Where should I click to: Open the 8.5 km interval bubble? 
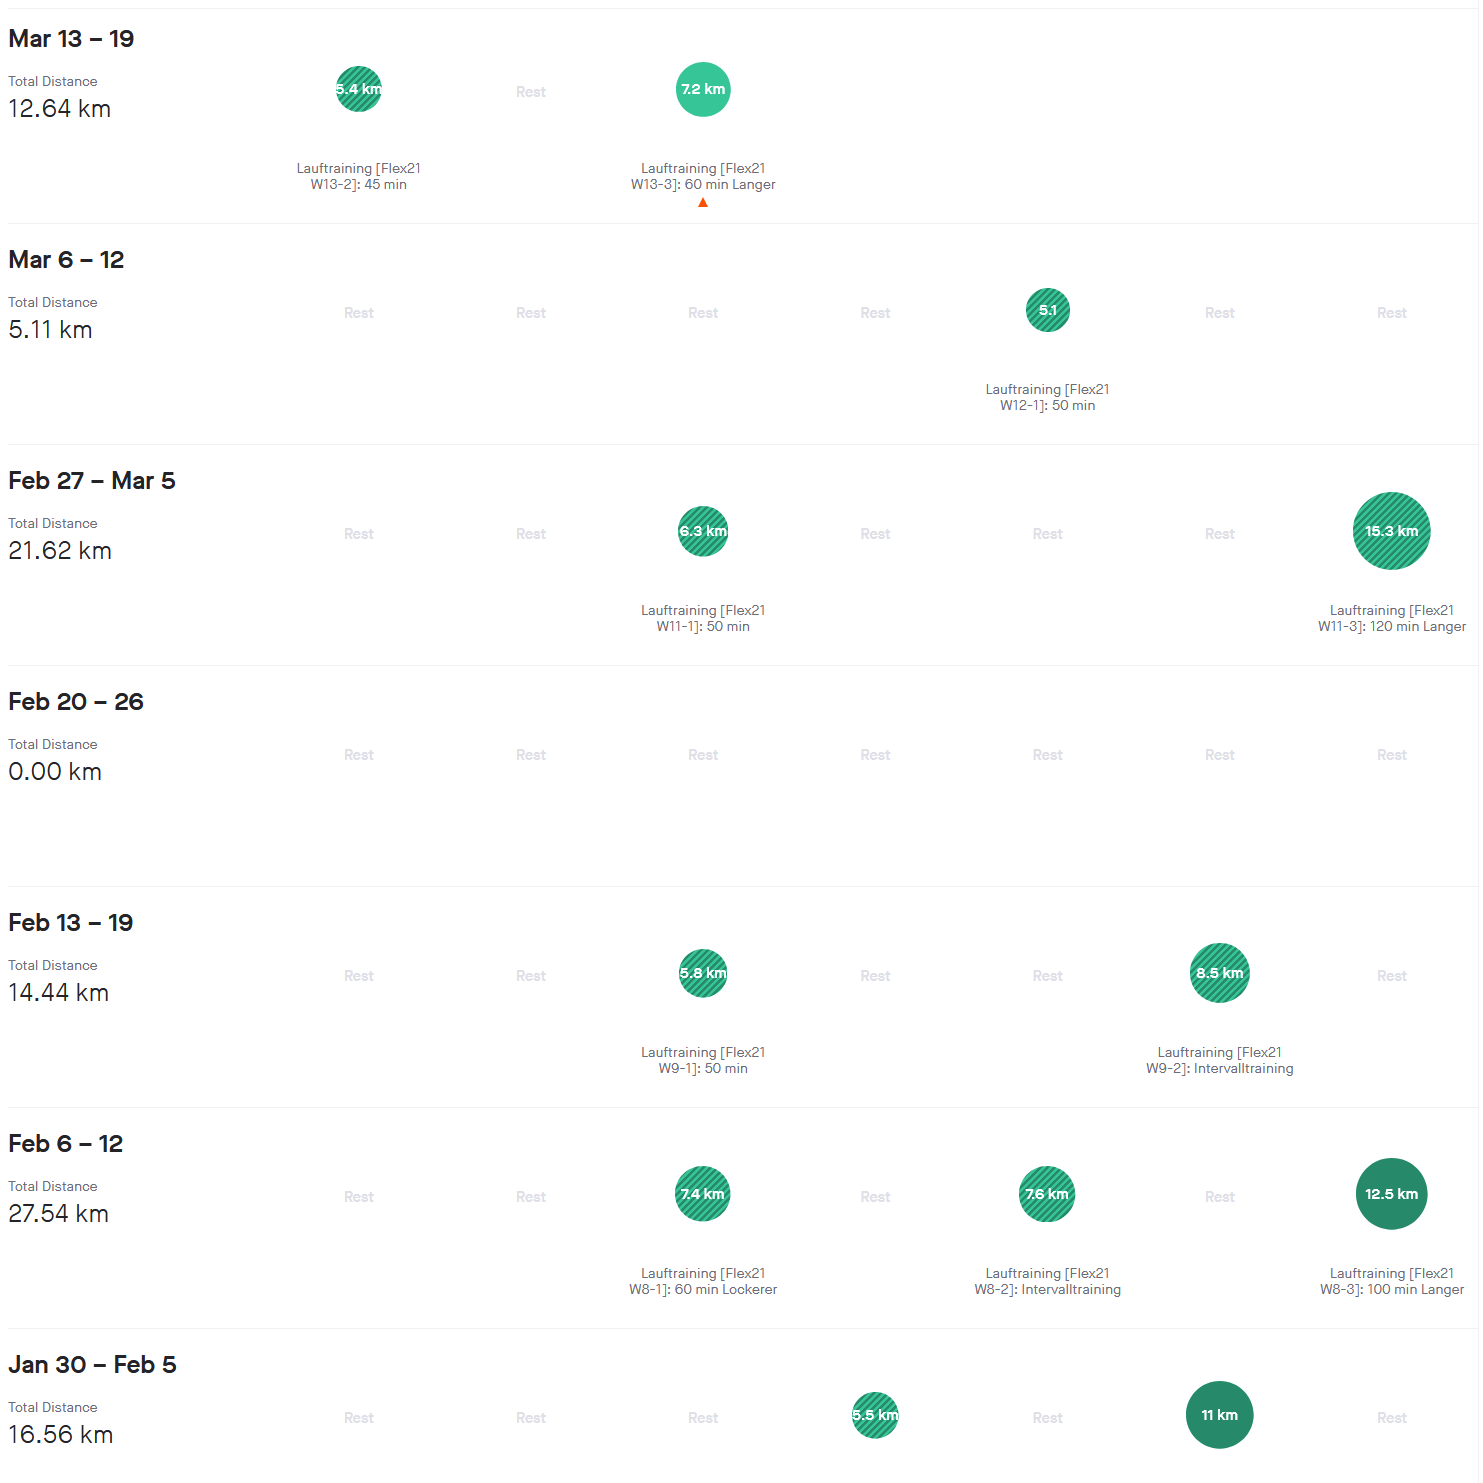pyautogui.click(x=1220, y=973)
